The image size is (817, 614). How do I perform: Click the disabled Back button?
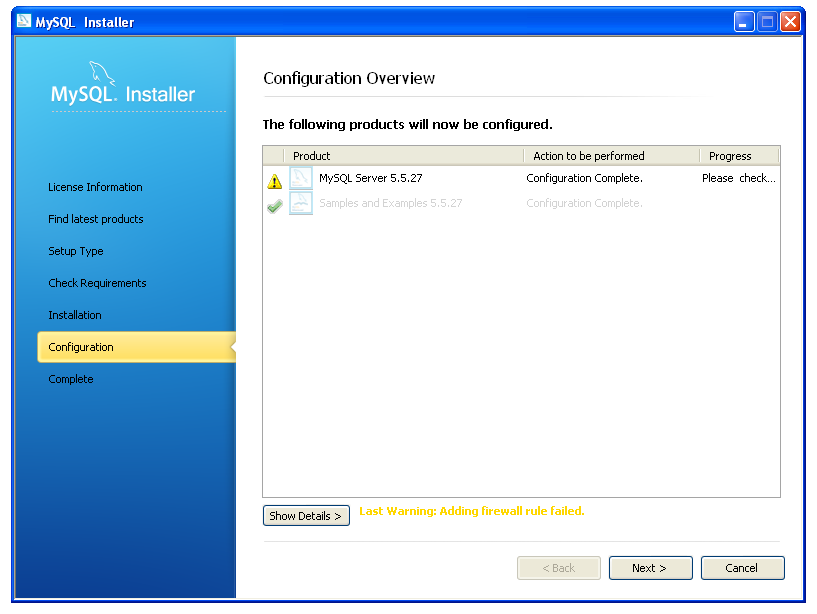559,568
